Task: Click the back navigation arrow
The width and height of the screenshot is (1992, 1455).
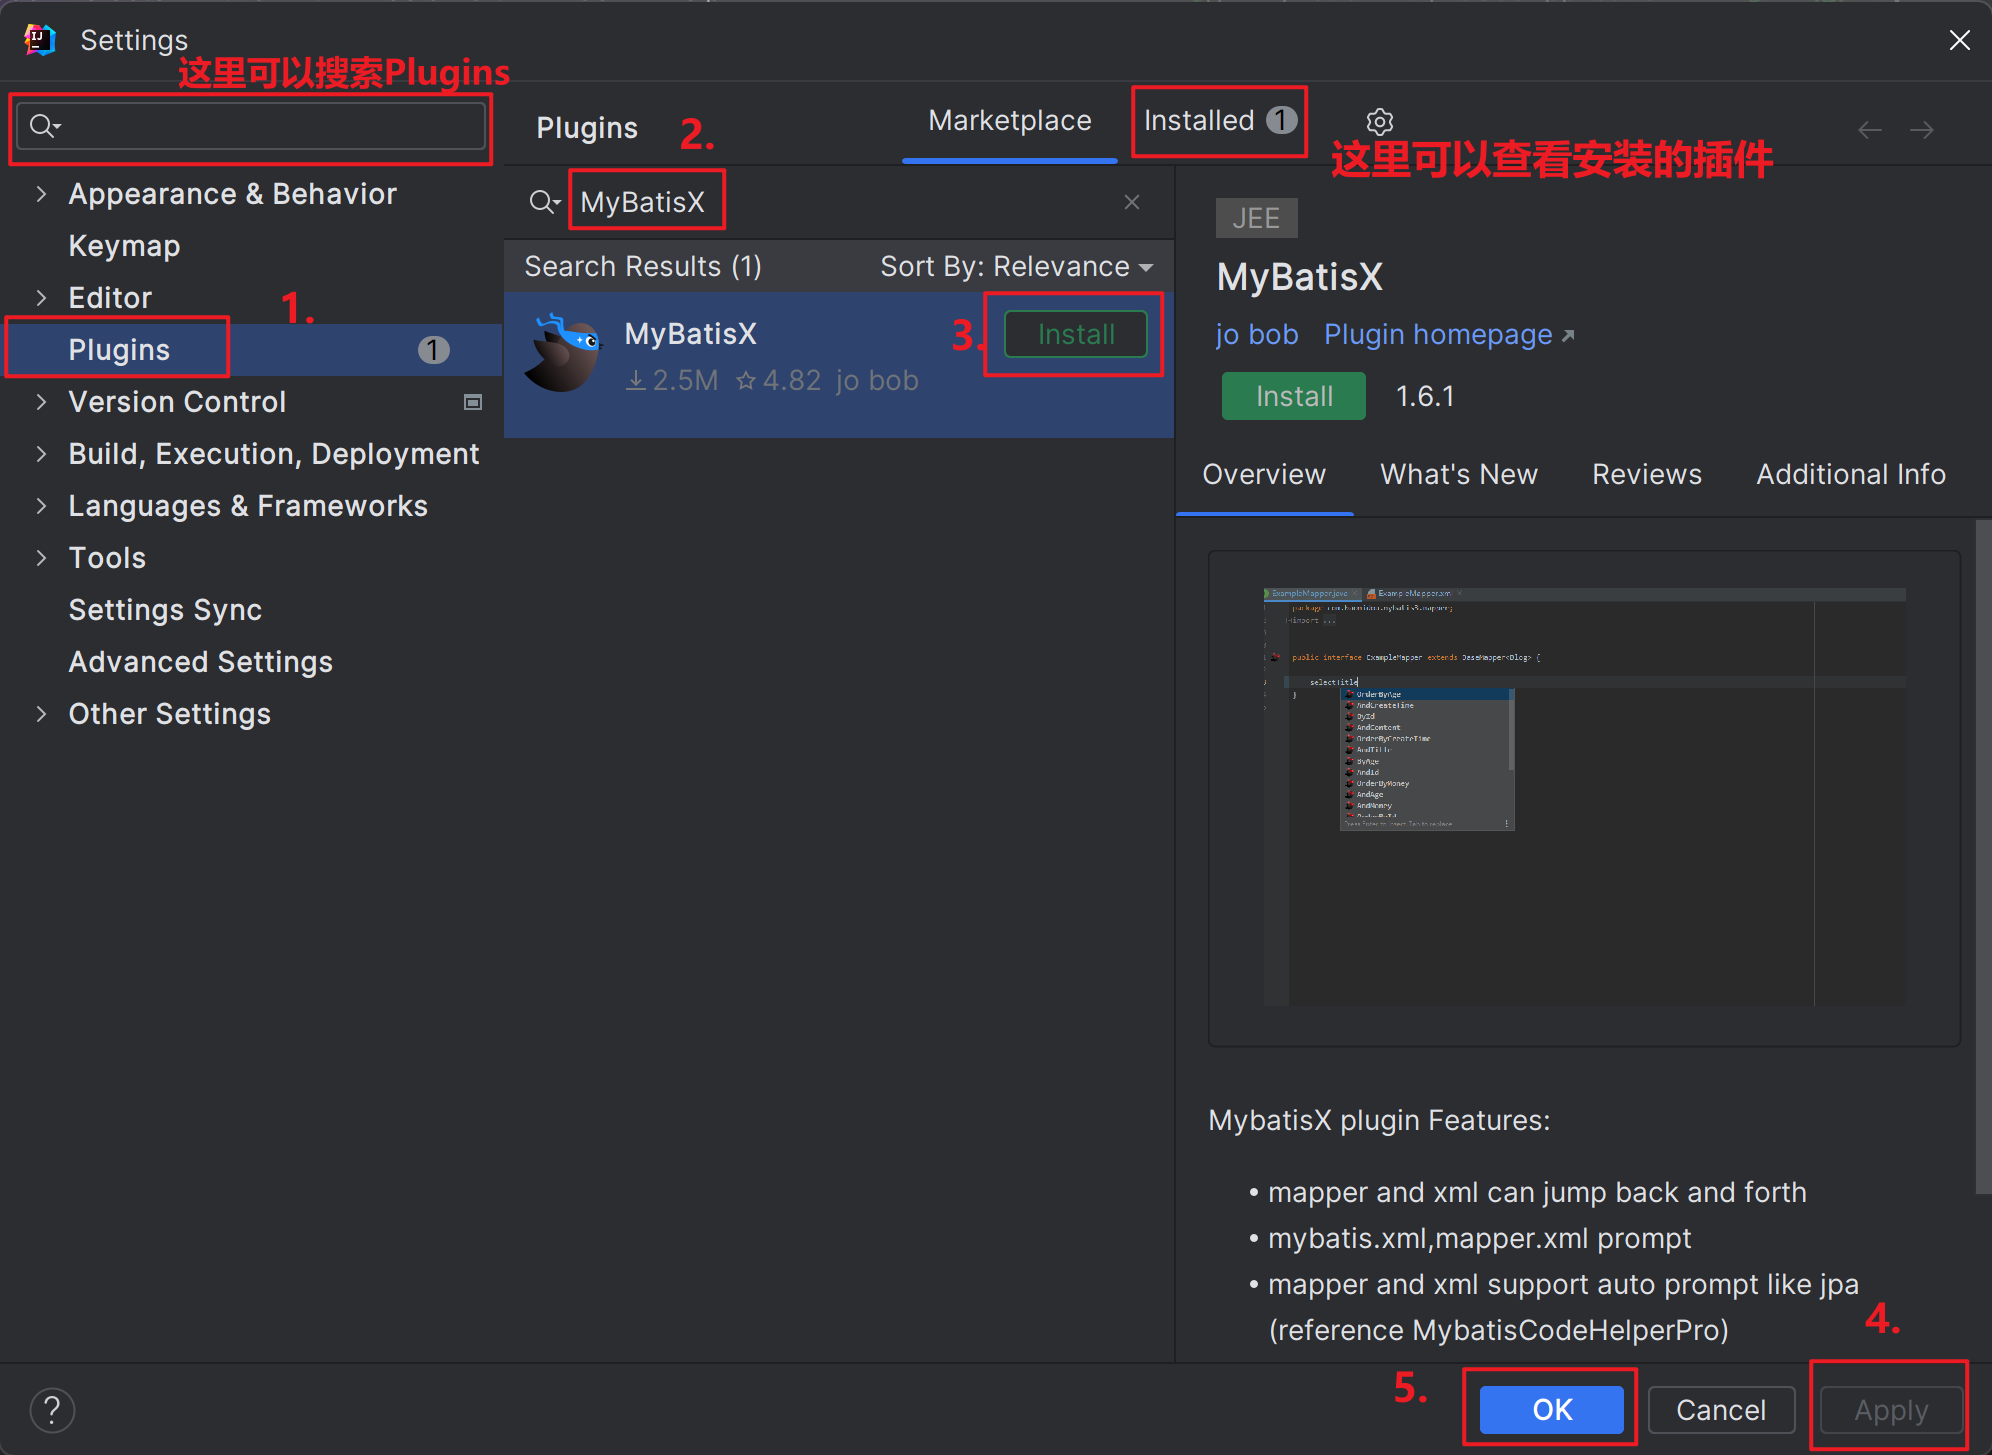Action: click(1869, 130)
